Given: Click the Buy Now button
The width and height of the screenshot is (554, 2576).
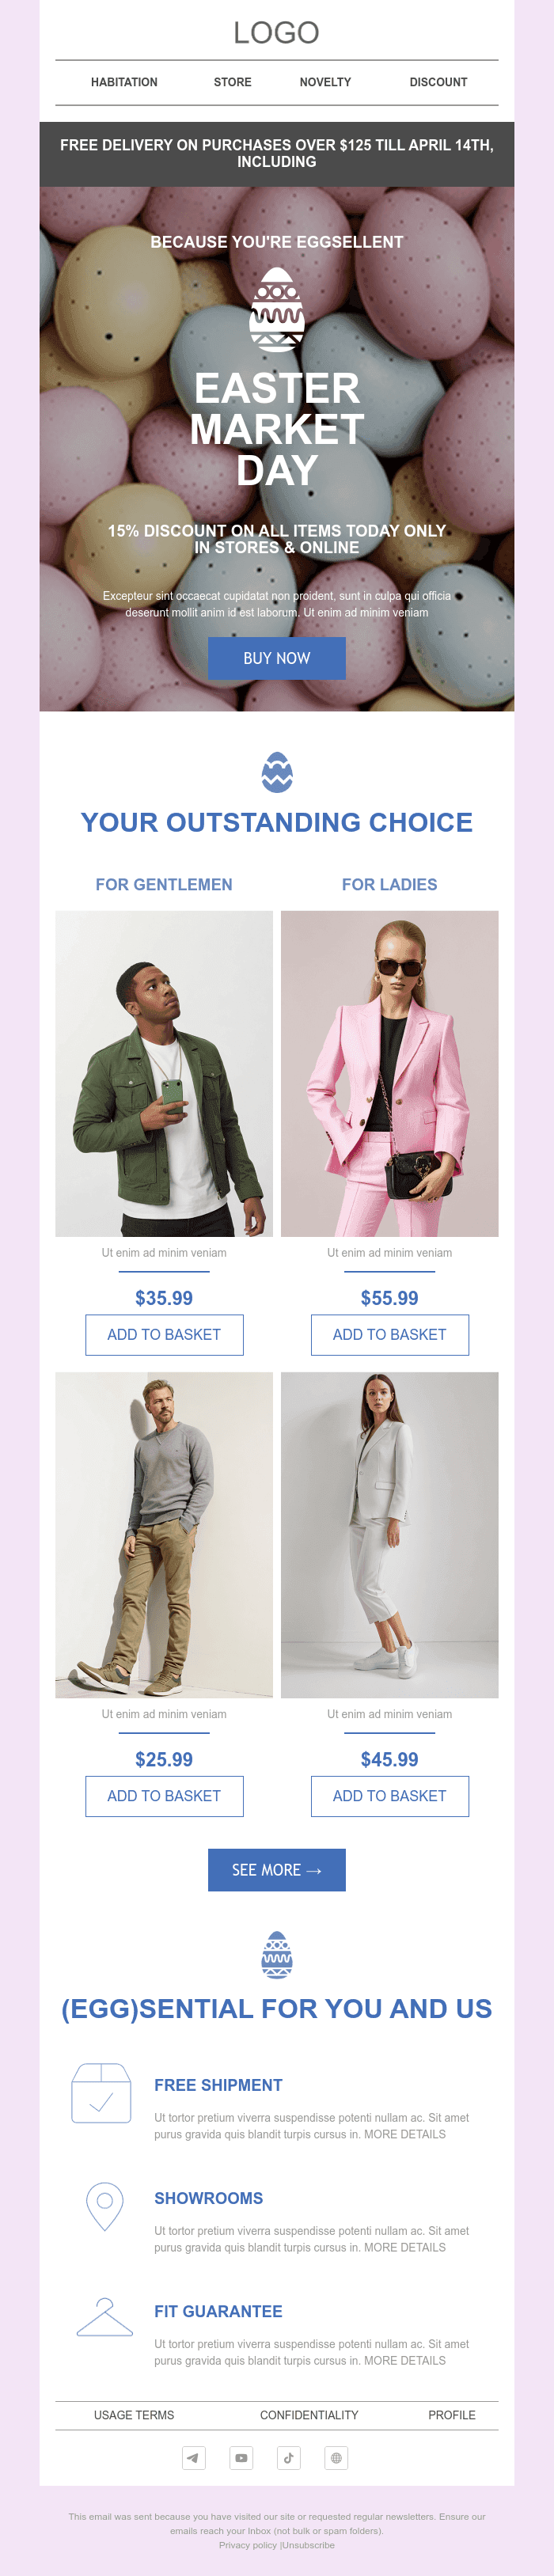Looking at the screenshot, I should pos(277,658).
